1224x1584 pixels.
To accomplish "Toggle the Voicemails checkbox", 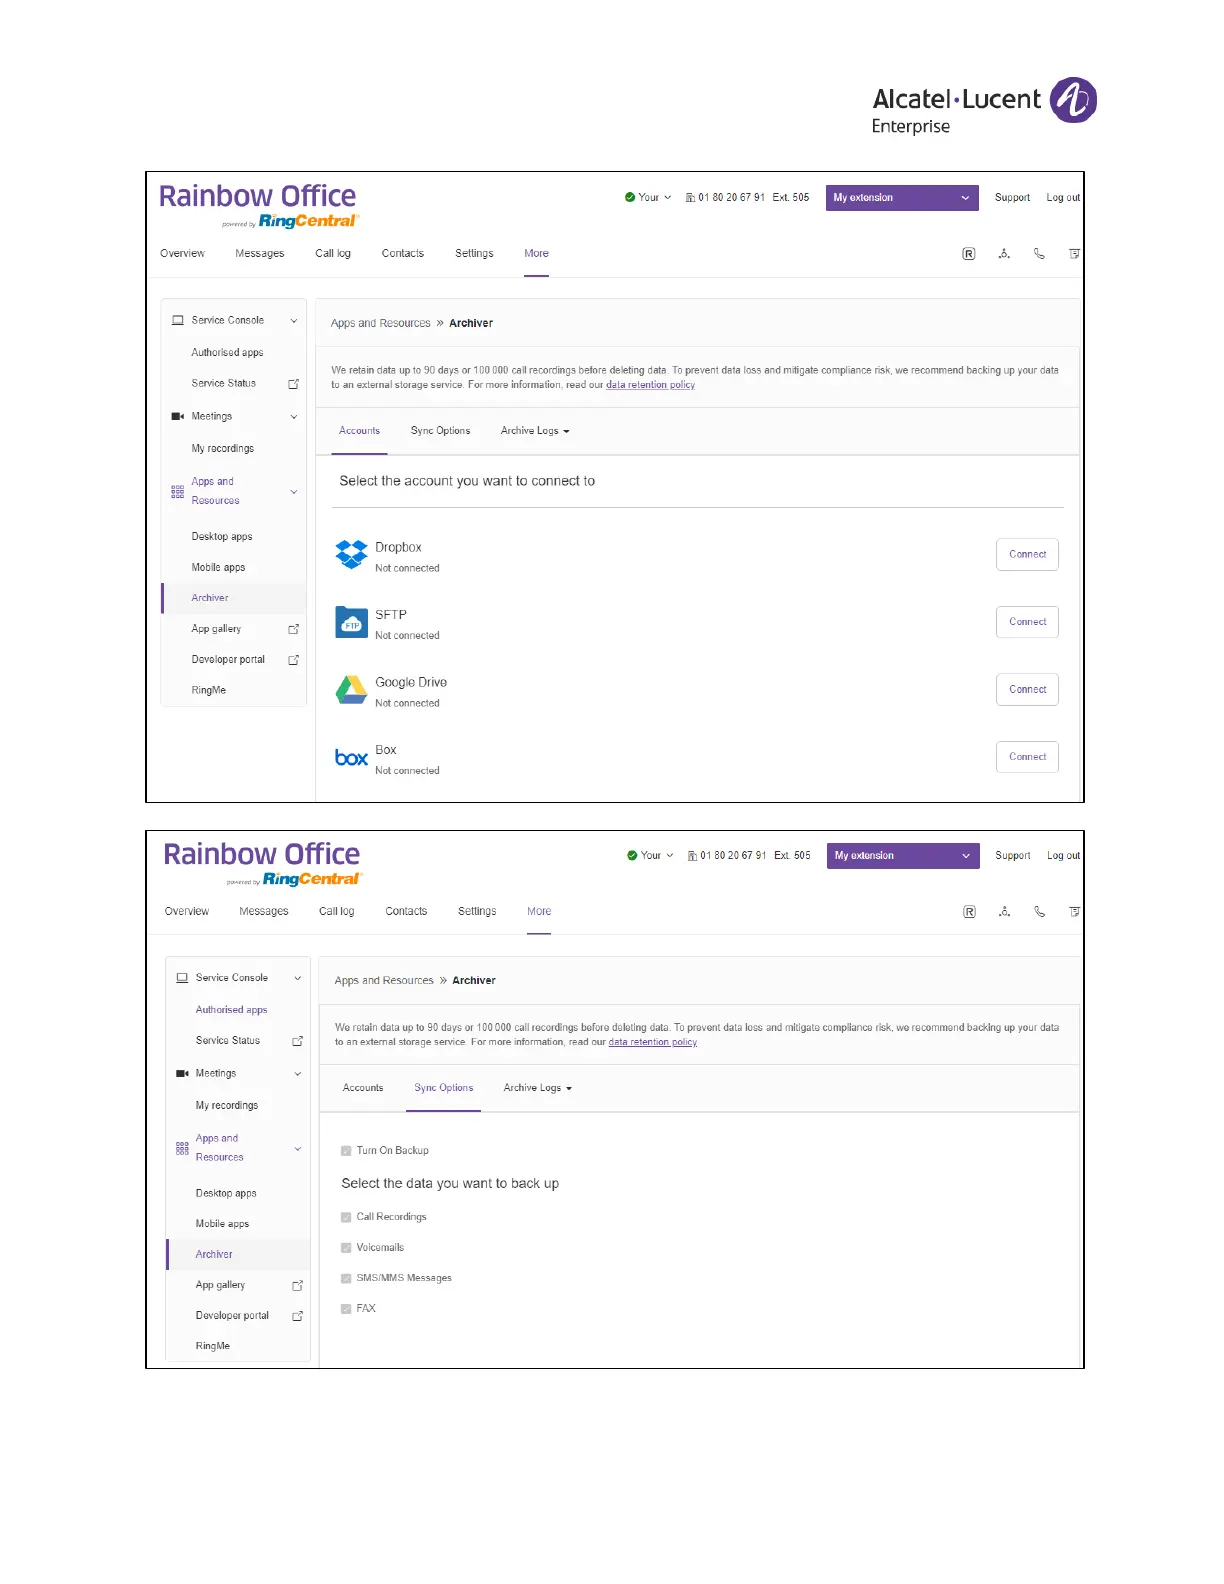I will click(x=346, y=1248).
